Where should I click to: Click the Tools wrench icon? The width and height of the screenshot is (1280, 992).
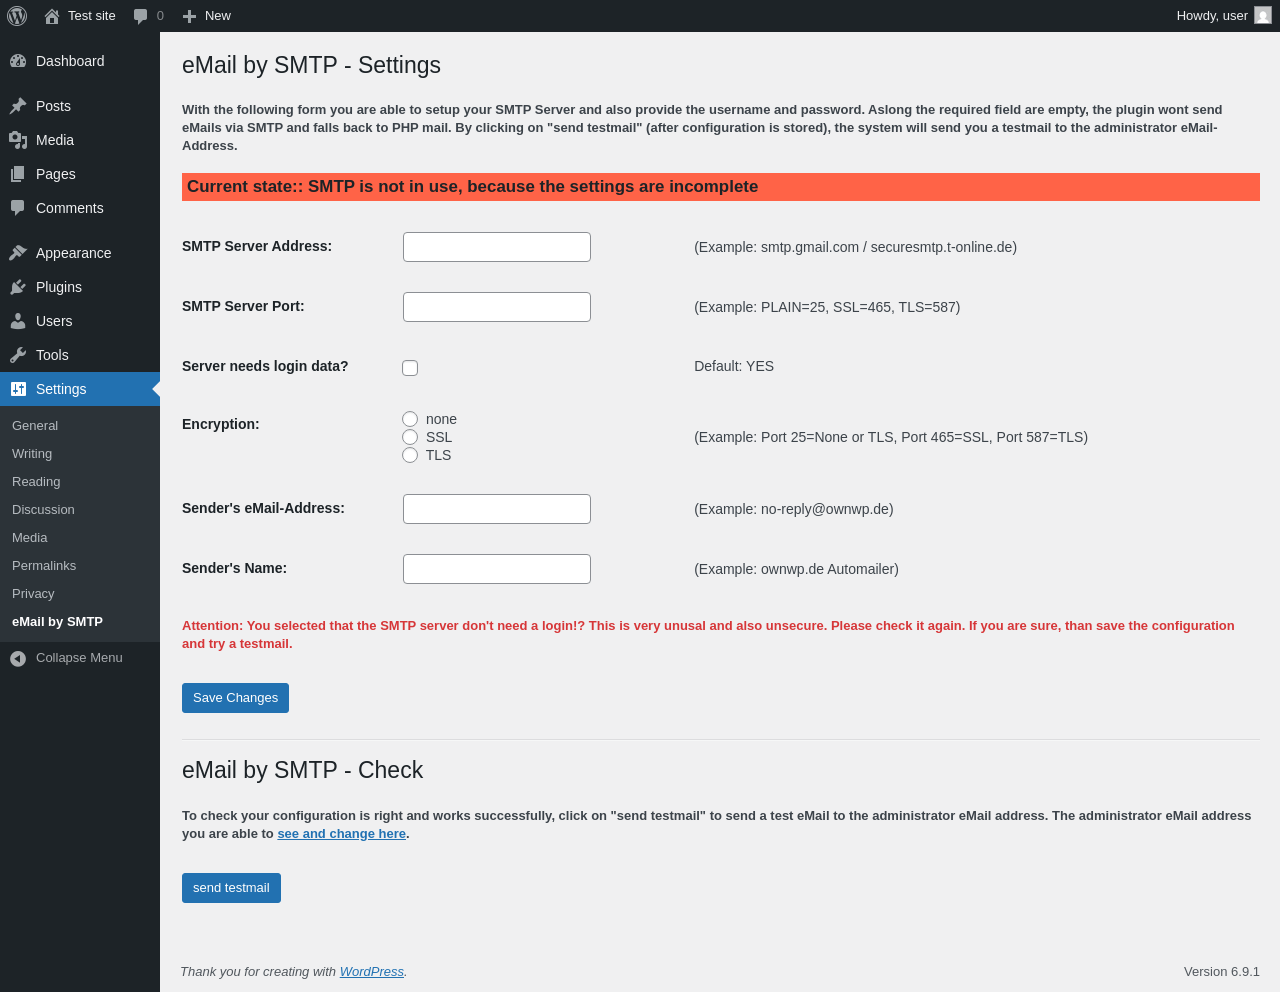click(x=18, y=355)
